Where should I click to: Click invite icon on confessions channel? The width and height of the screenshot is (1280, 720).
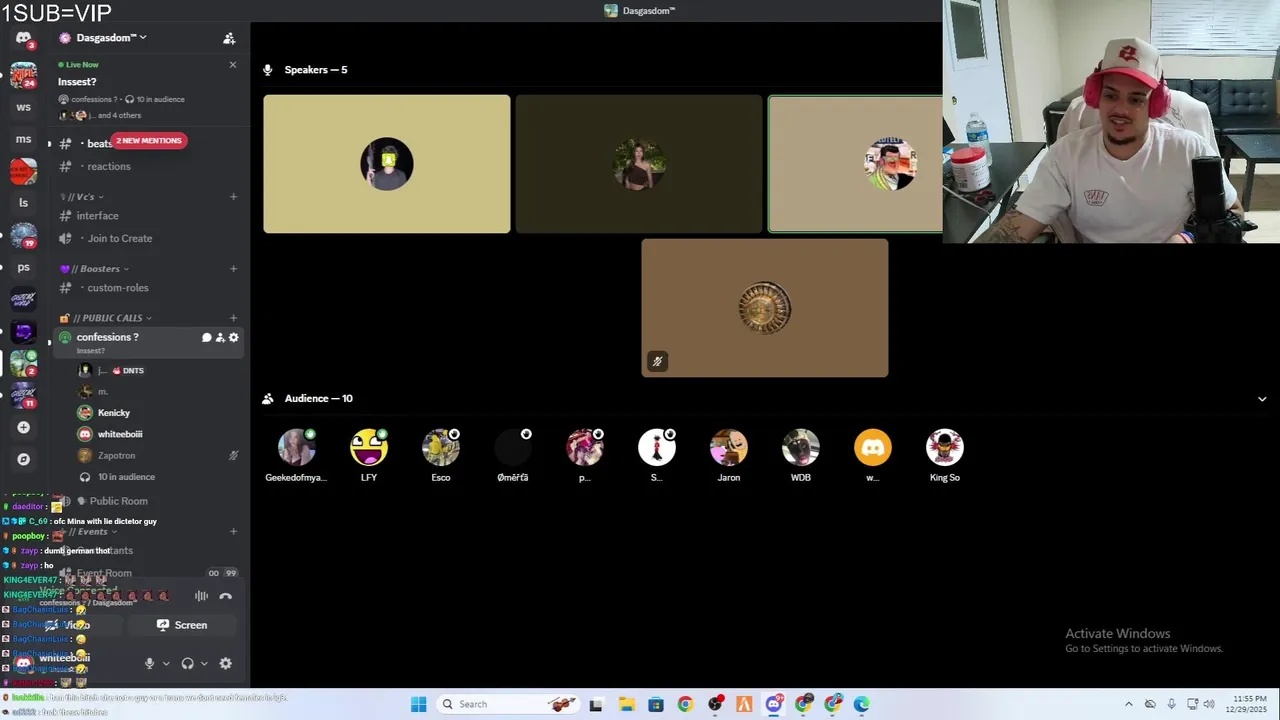coord(220,337)
